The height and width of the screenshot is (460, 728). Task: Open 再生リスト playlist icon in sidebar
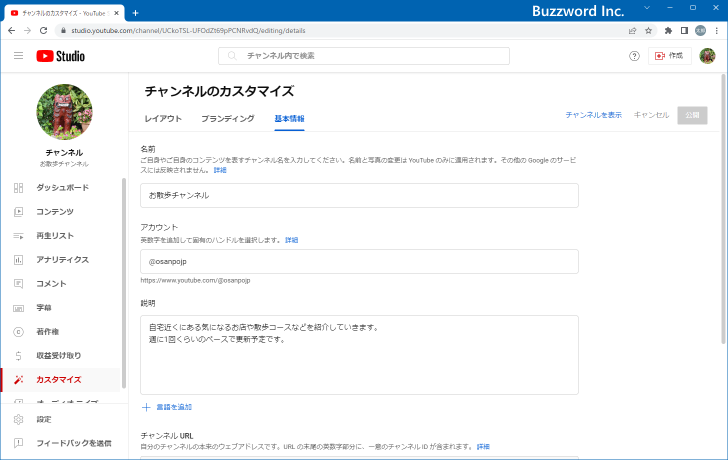pos(19,236)
